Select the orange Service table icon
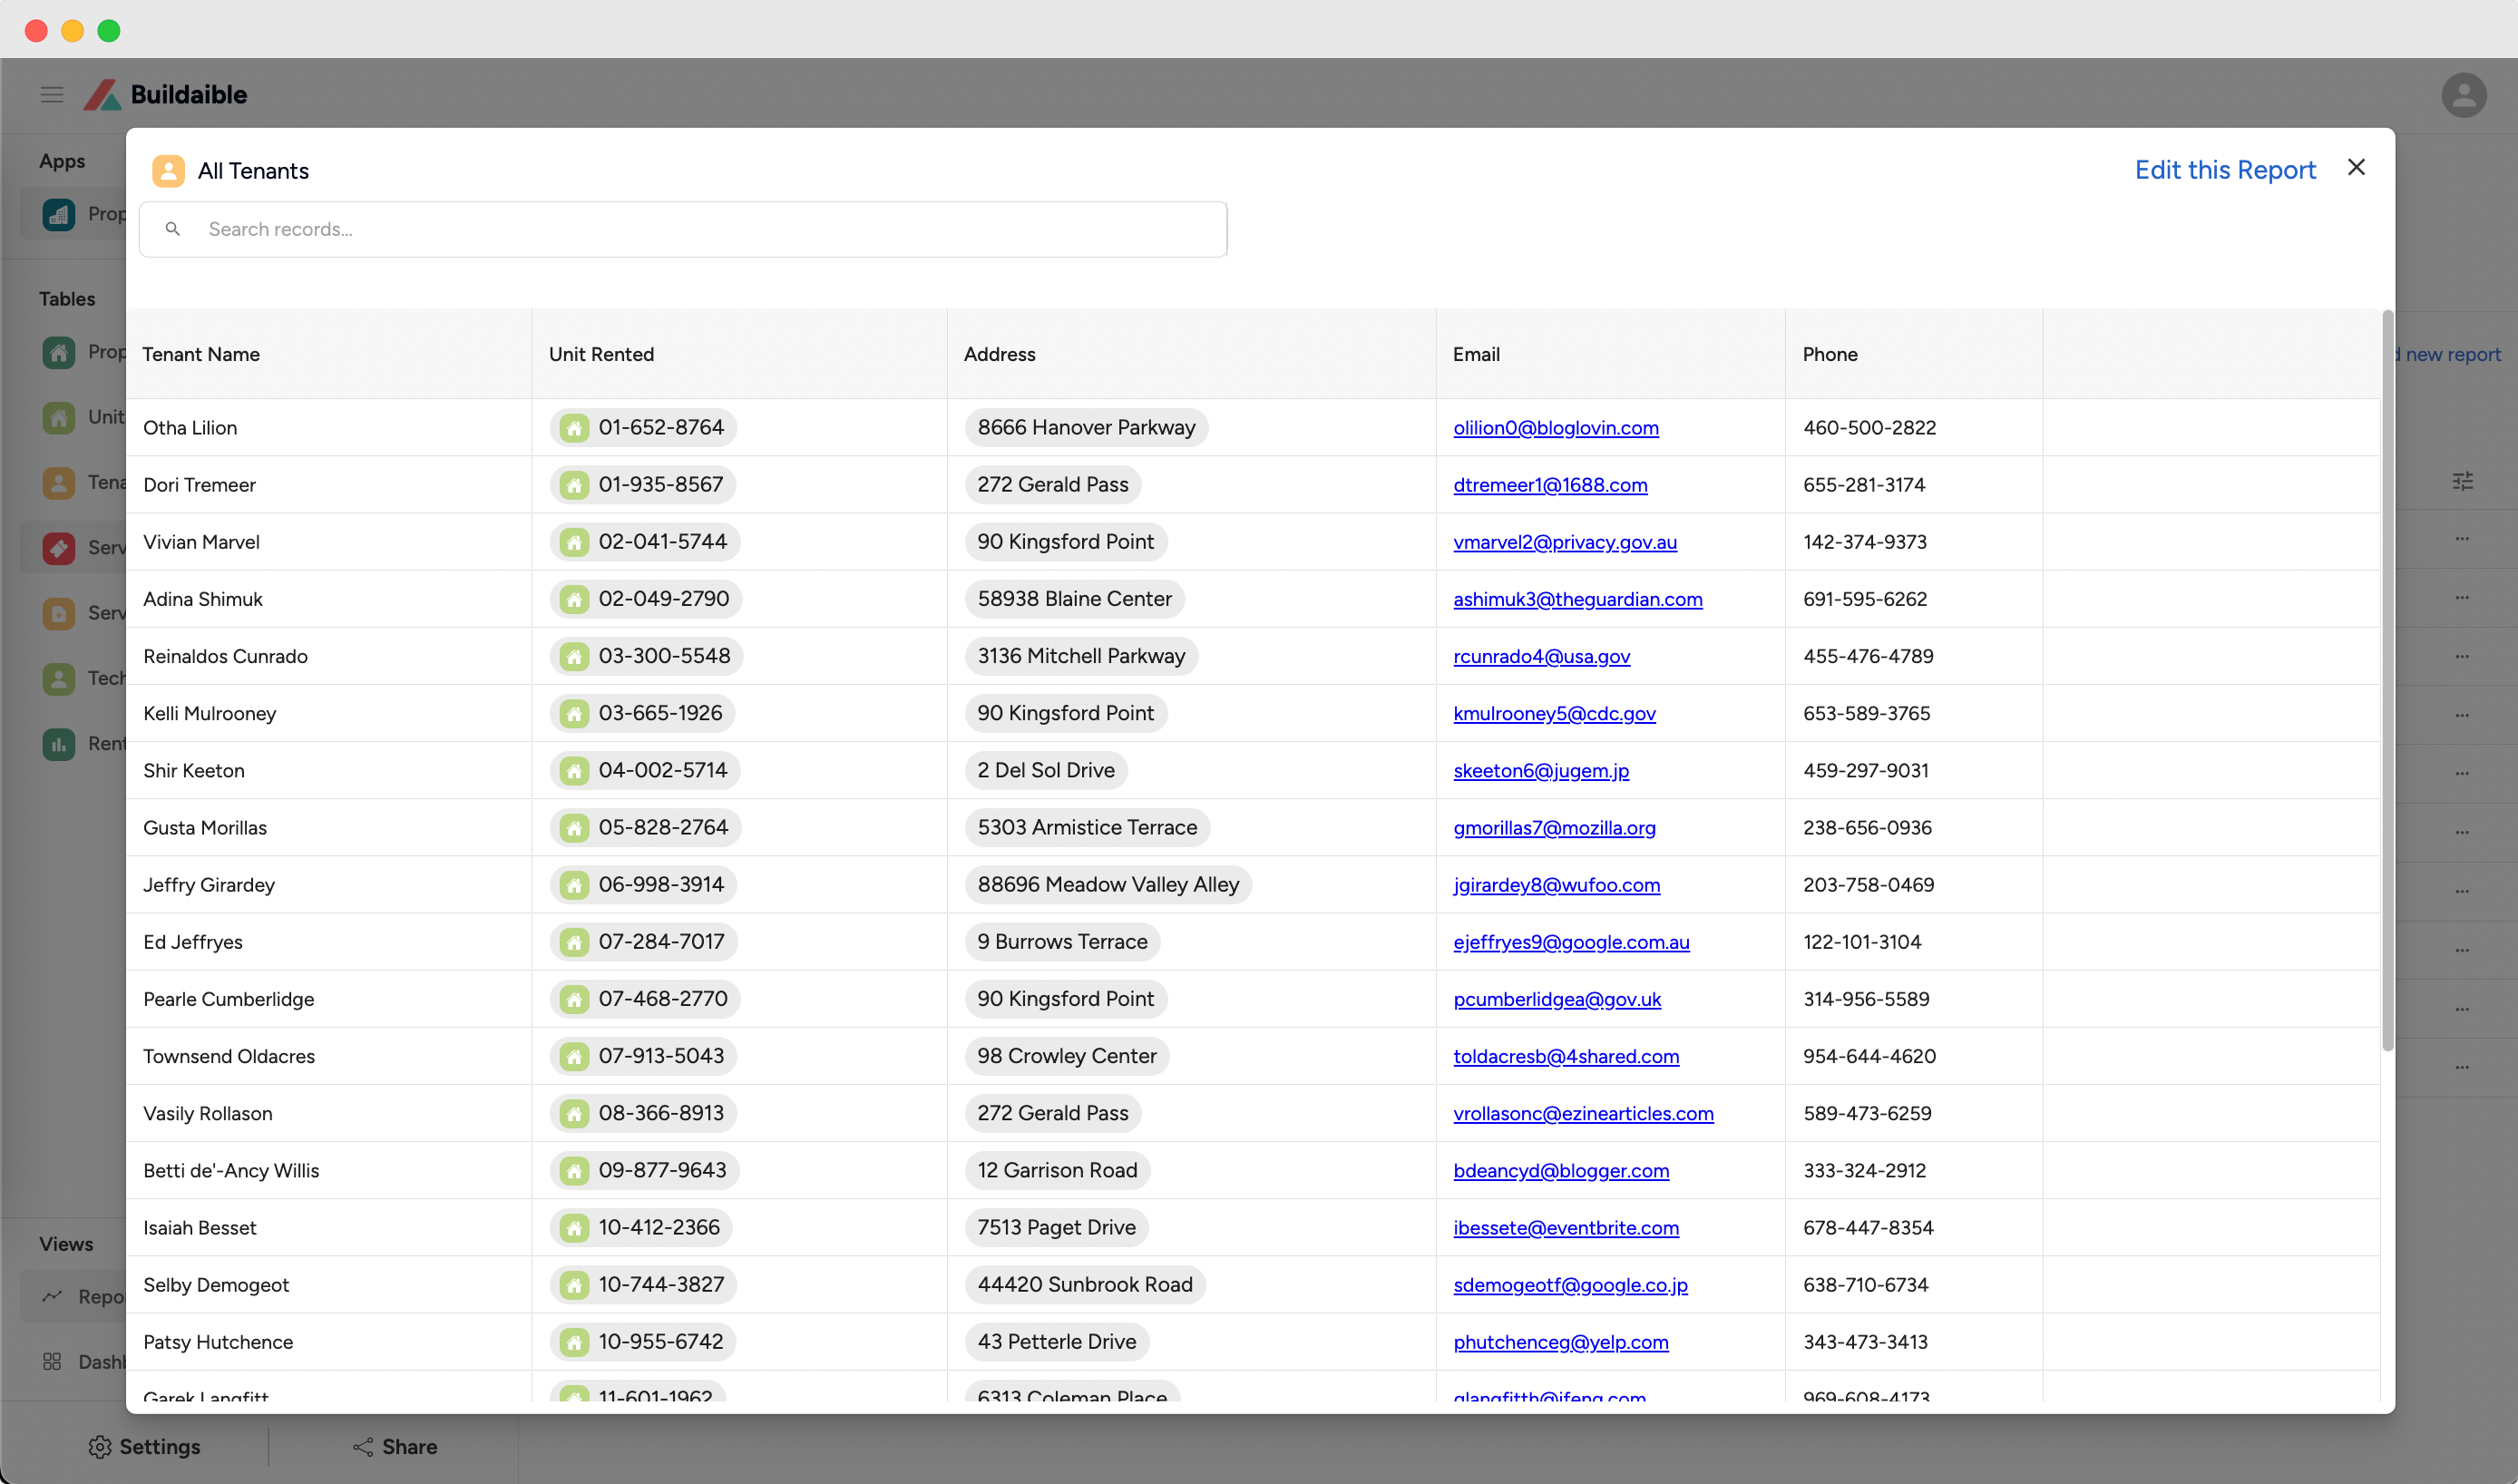This screenshot has height=1484, width=2518. (59, 613)
